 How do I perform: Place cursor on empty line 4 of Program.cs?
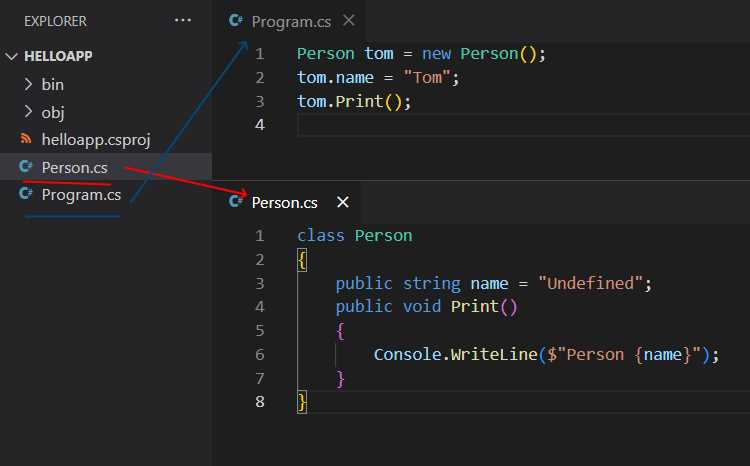point(523,125)
